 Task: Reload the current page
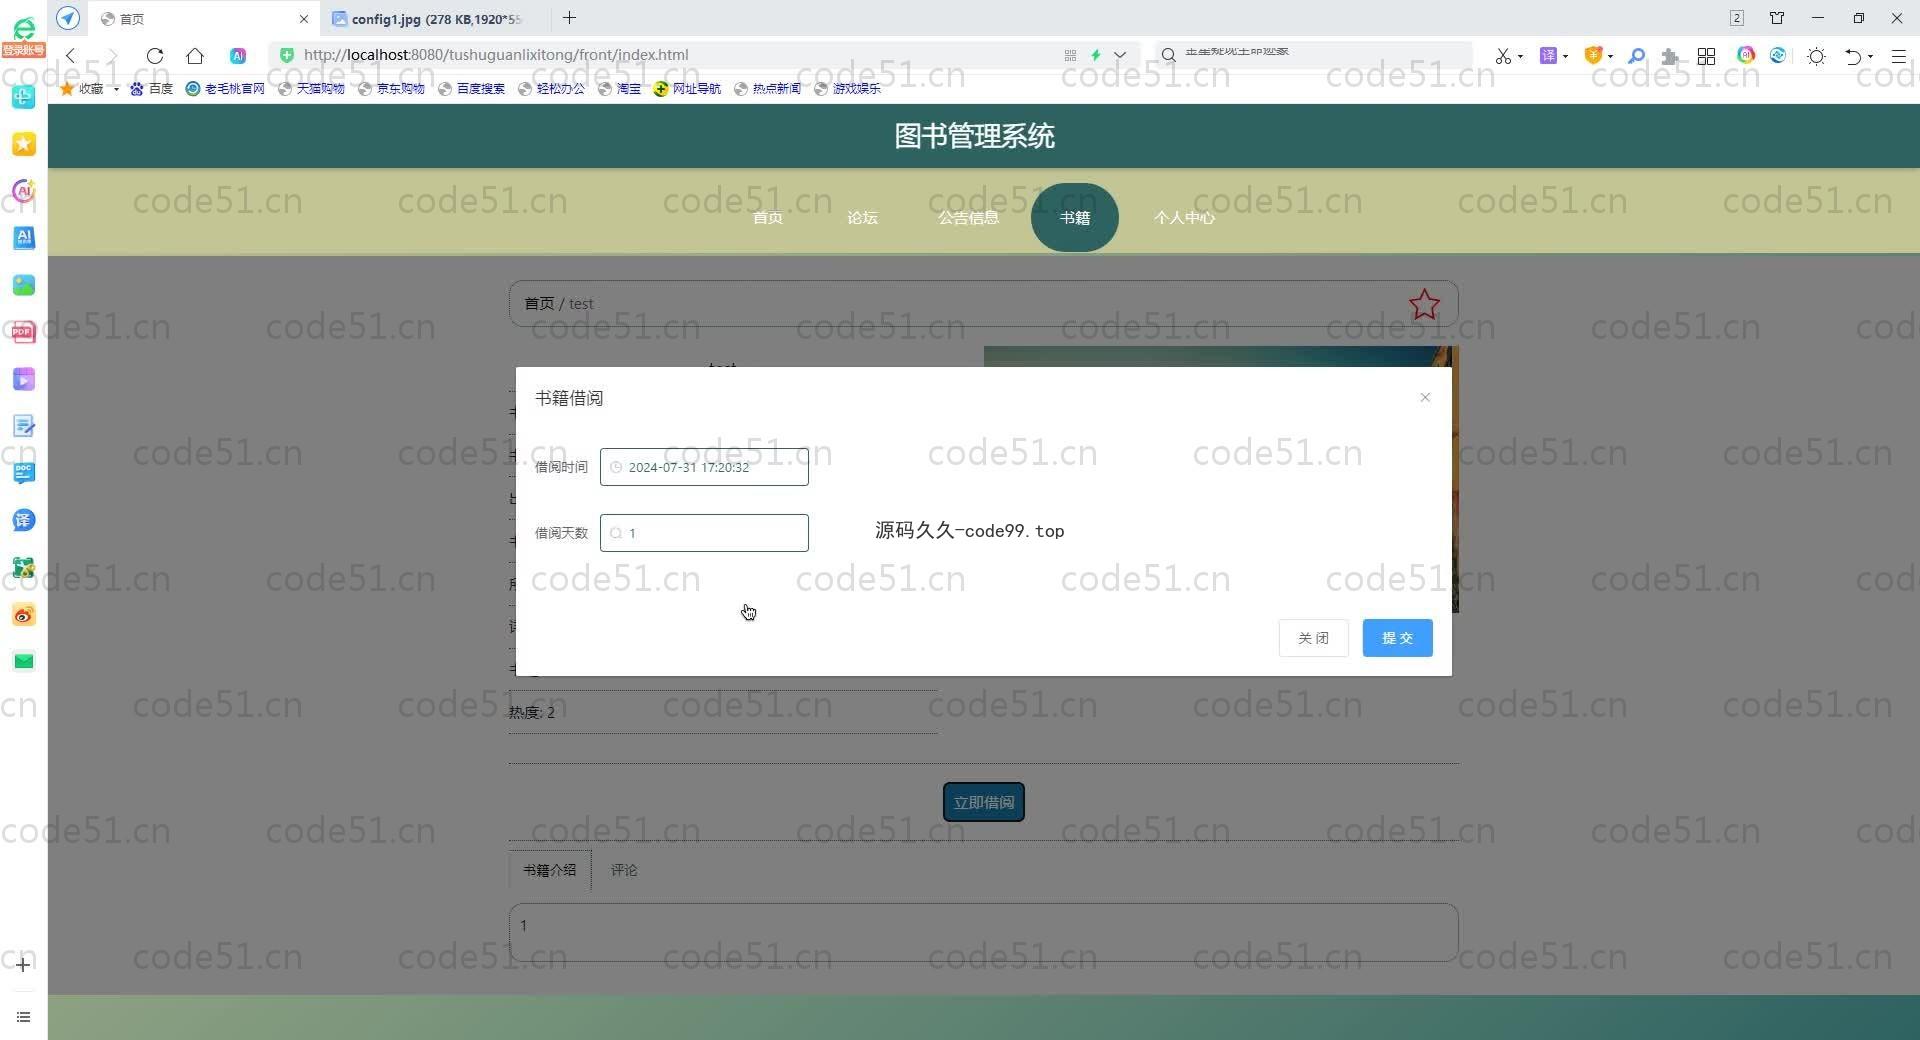coord(155,56)
